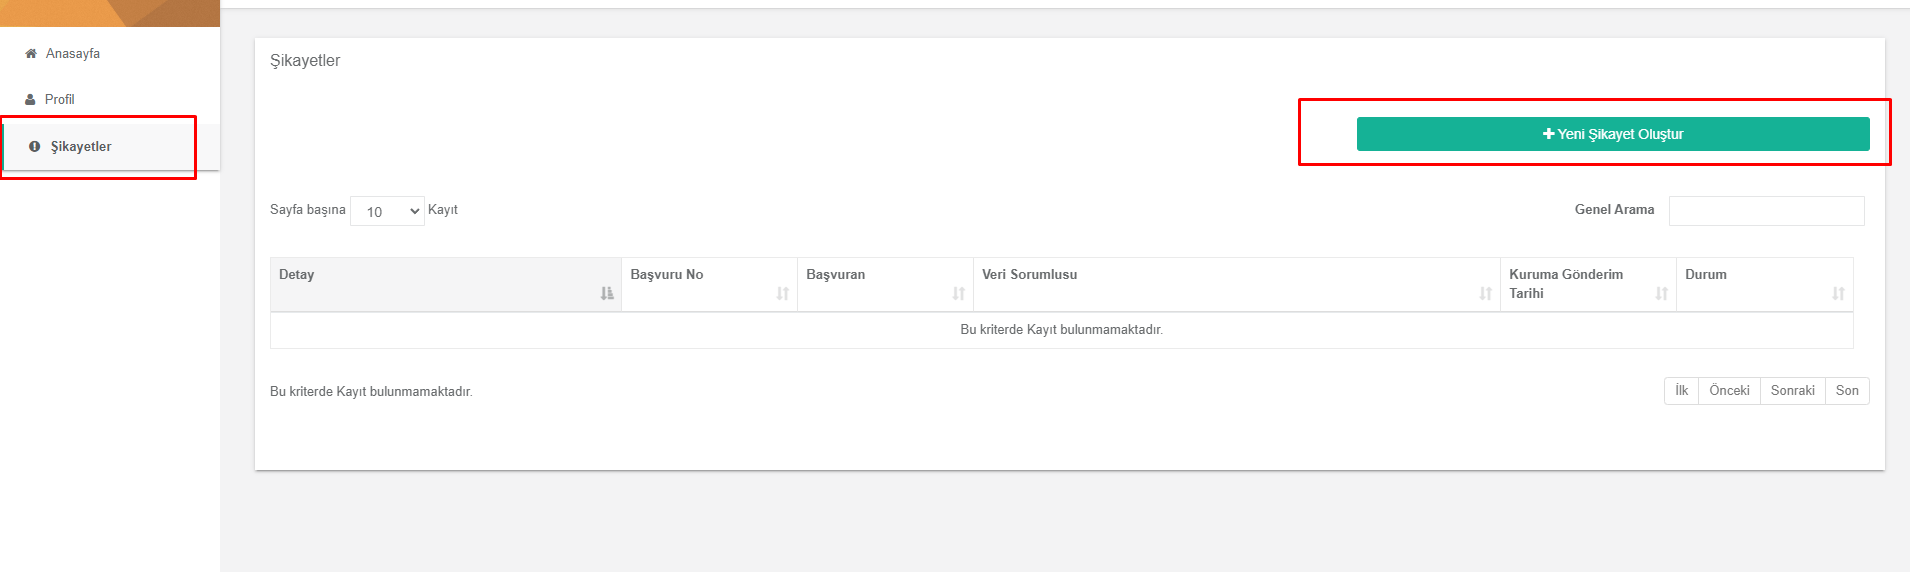Open Anasayfa in the sidebar
This screenshot has width=1910, height=572.
[73, 54]
